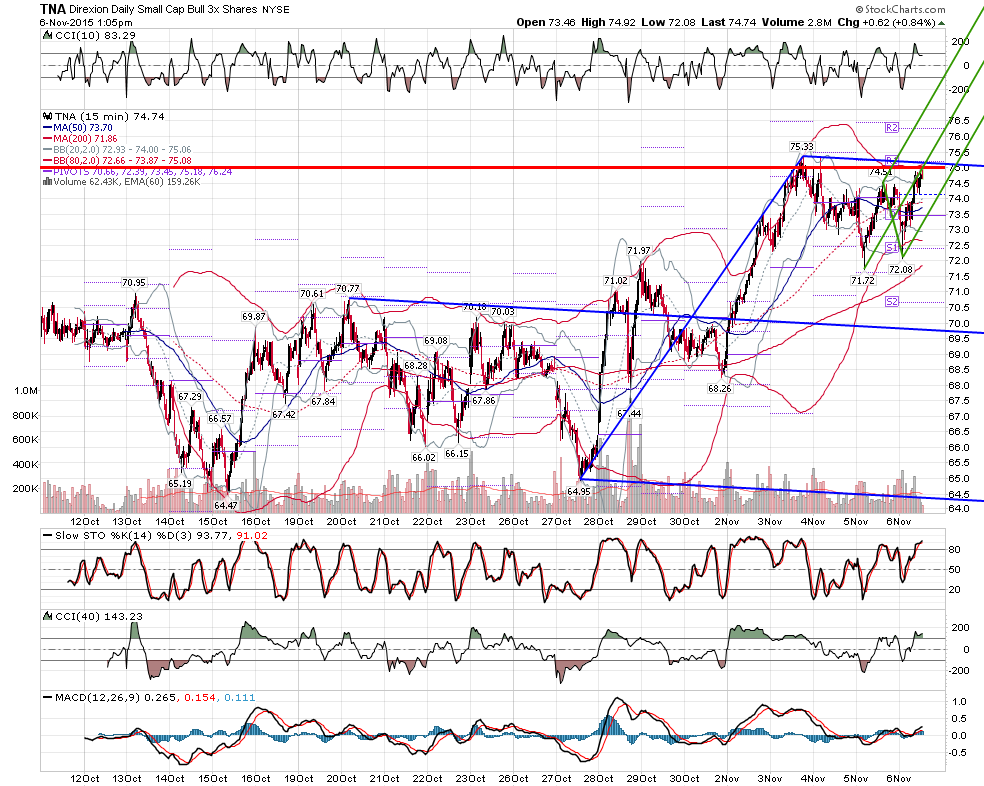984x786 pixels.
Task: Click the 64.47 low price label
Action: pos(226,505)
